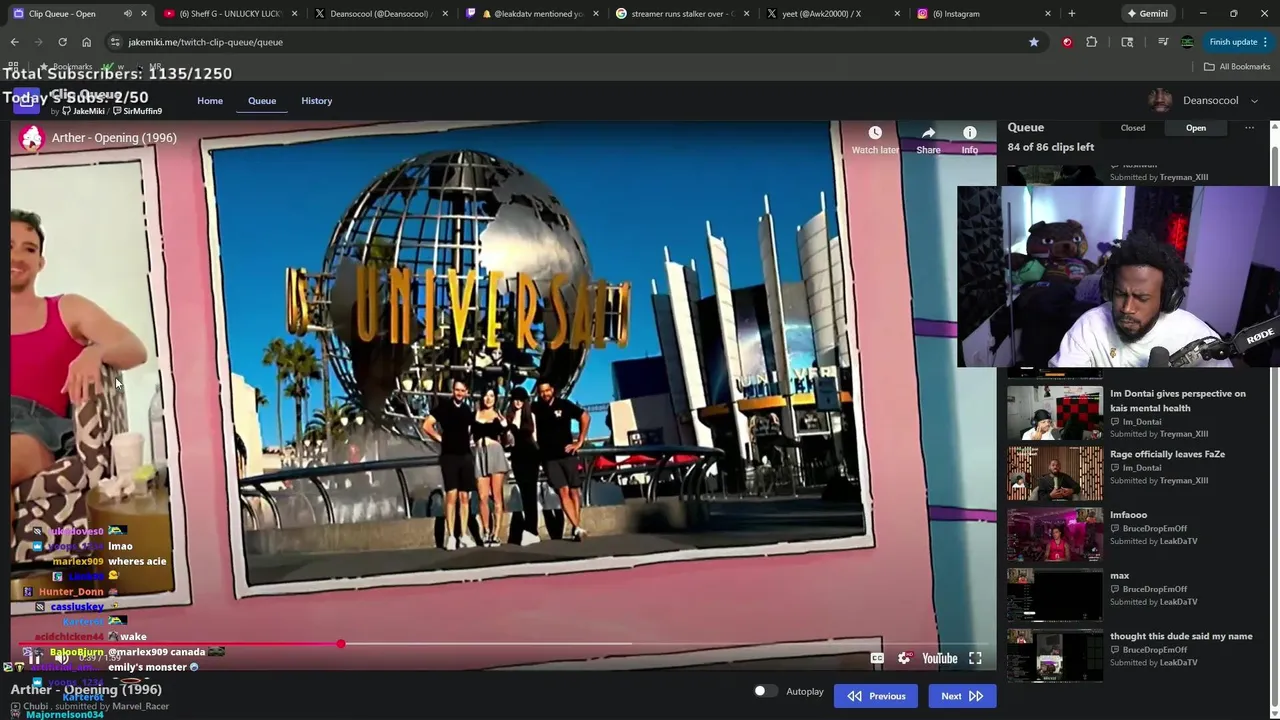
Task: Select the lmfaooo clip thumbnail
Action: tap(1054, 534)
